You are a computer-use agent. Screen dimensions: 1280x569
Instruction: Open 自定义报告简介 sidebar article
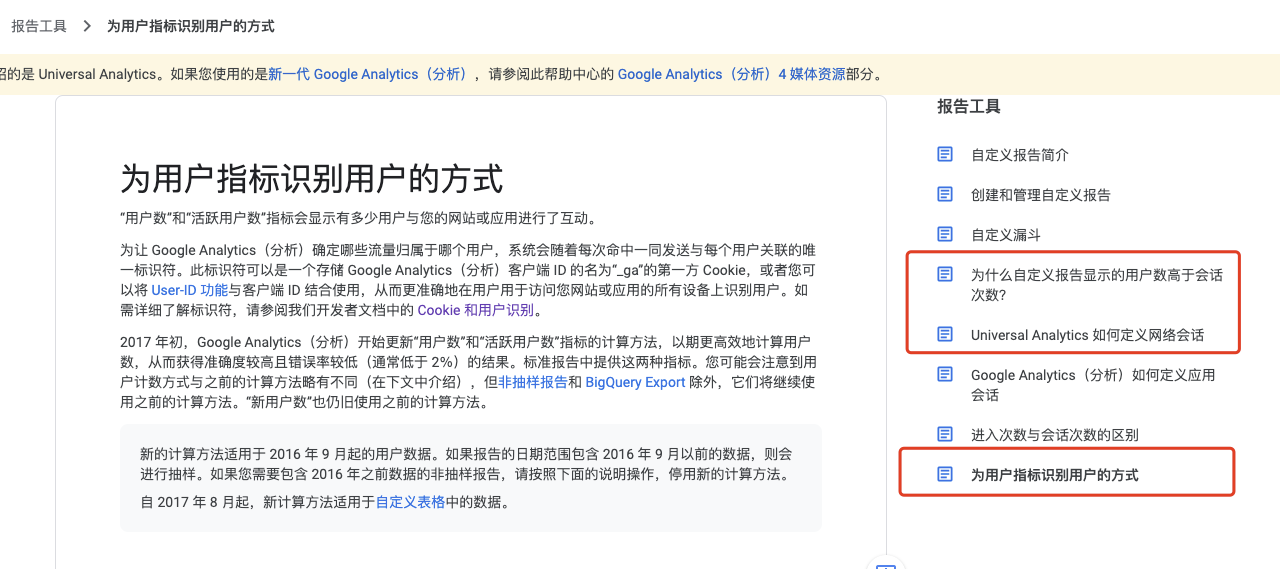pos(1020,155)
